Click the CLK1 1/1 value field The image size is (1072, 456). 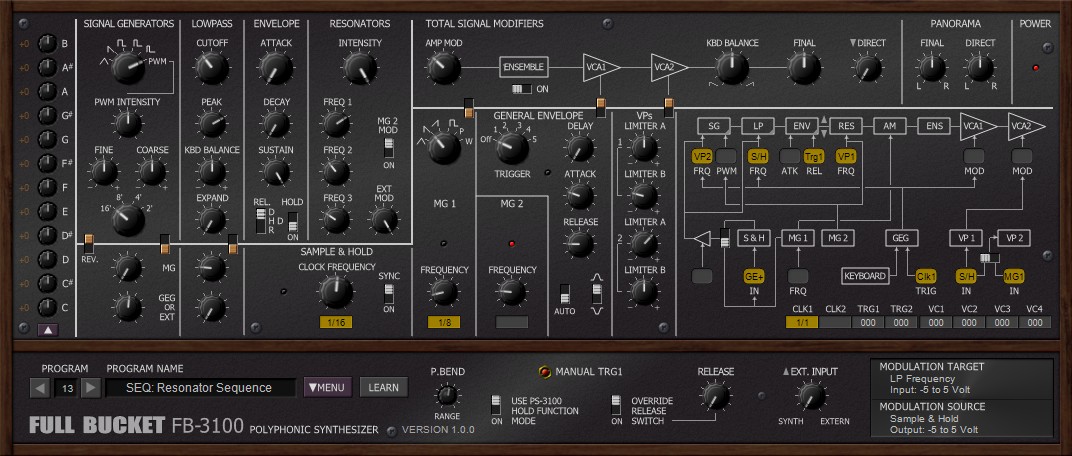[802, 322]
